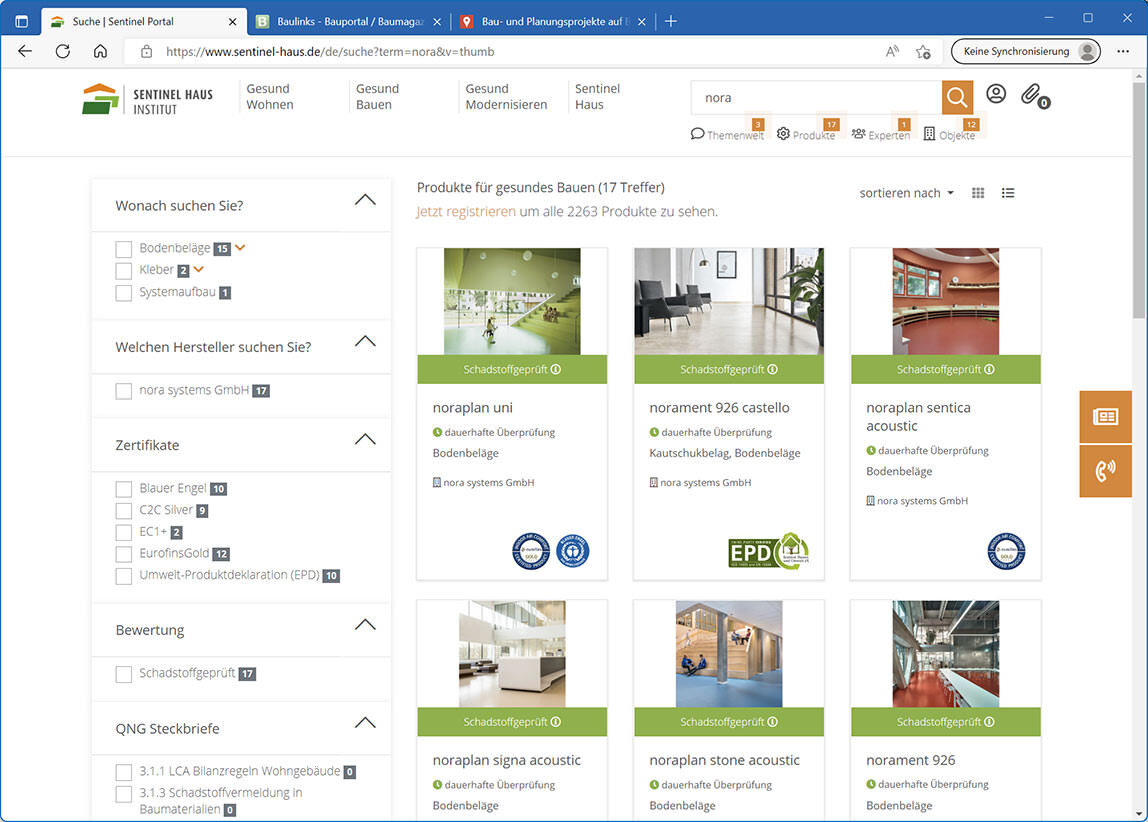1148x822 pixels.
Task: Click 'Keine Synchronisierung' profile button
Action: (x=1026, y=51)
